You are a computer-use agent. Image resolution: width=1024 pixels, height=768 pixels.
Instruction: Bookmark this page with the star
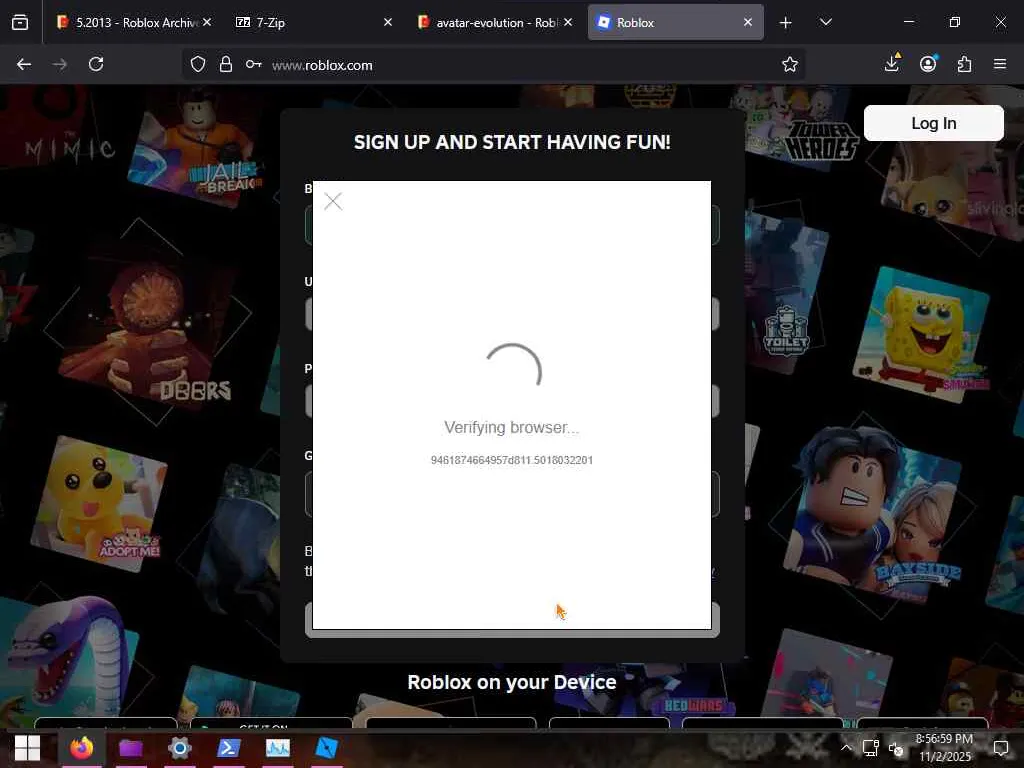pos(790,64)
